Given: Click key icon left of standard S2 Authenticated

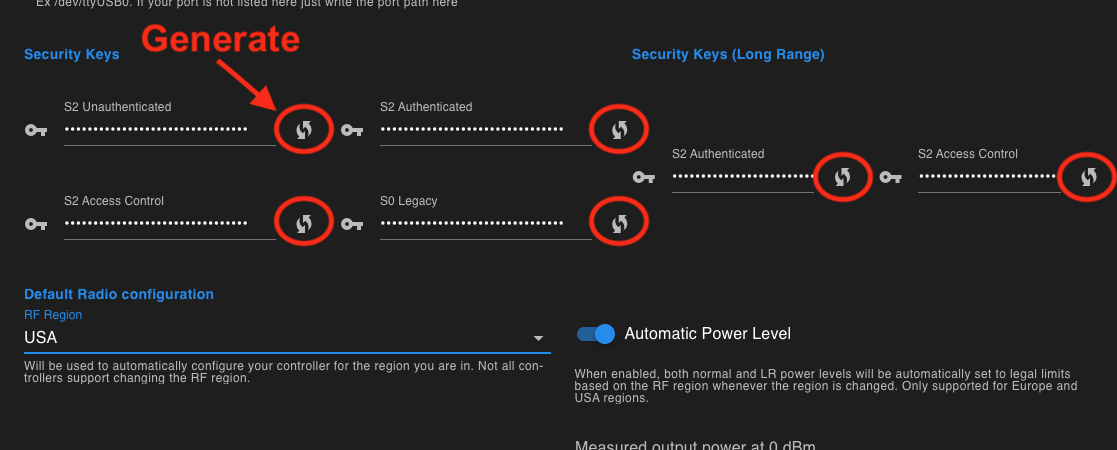Looking at the screenshot, I should coord(352,130).
